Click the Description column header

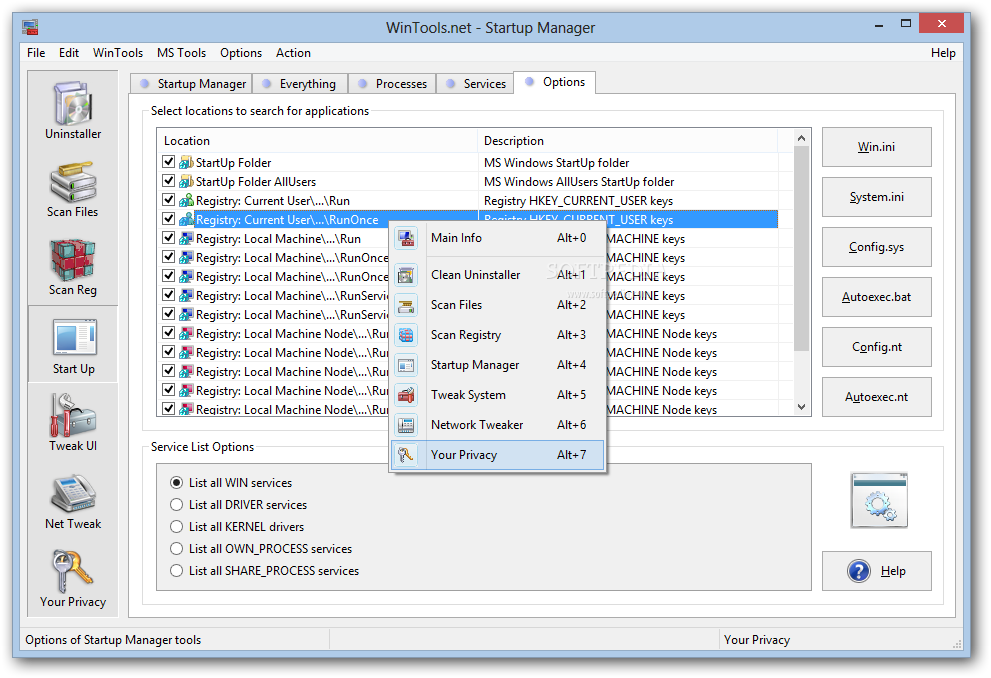[628, 141]
